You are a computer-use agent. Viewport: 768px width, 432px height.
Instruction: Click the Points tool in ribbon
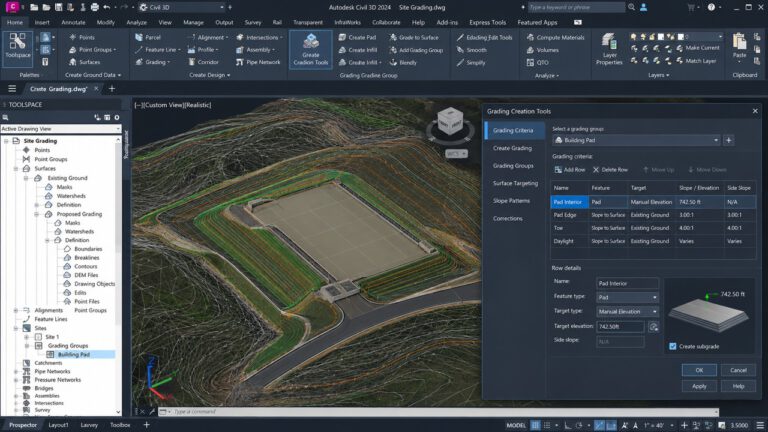click(82, 37)
